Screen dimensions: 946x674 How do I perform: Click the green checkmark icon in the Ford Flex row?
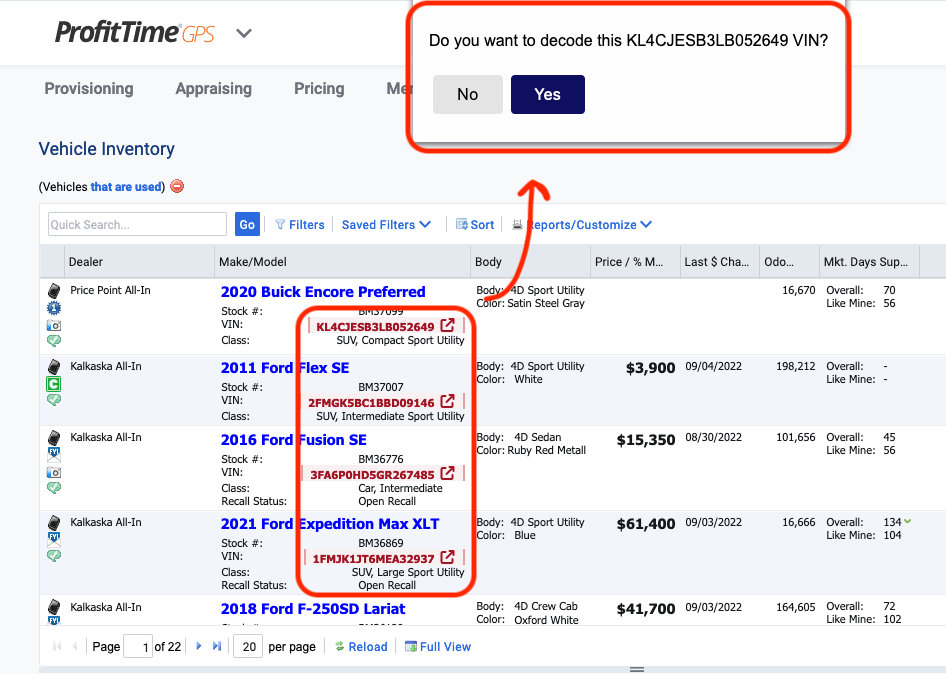54,399
